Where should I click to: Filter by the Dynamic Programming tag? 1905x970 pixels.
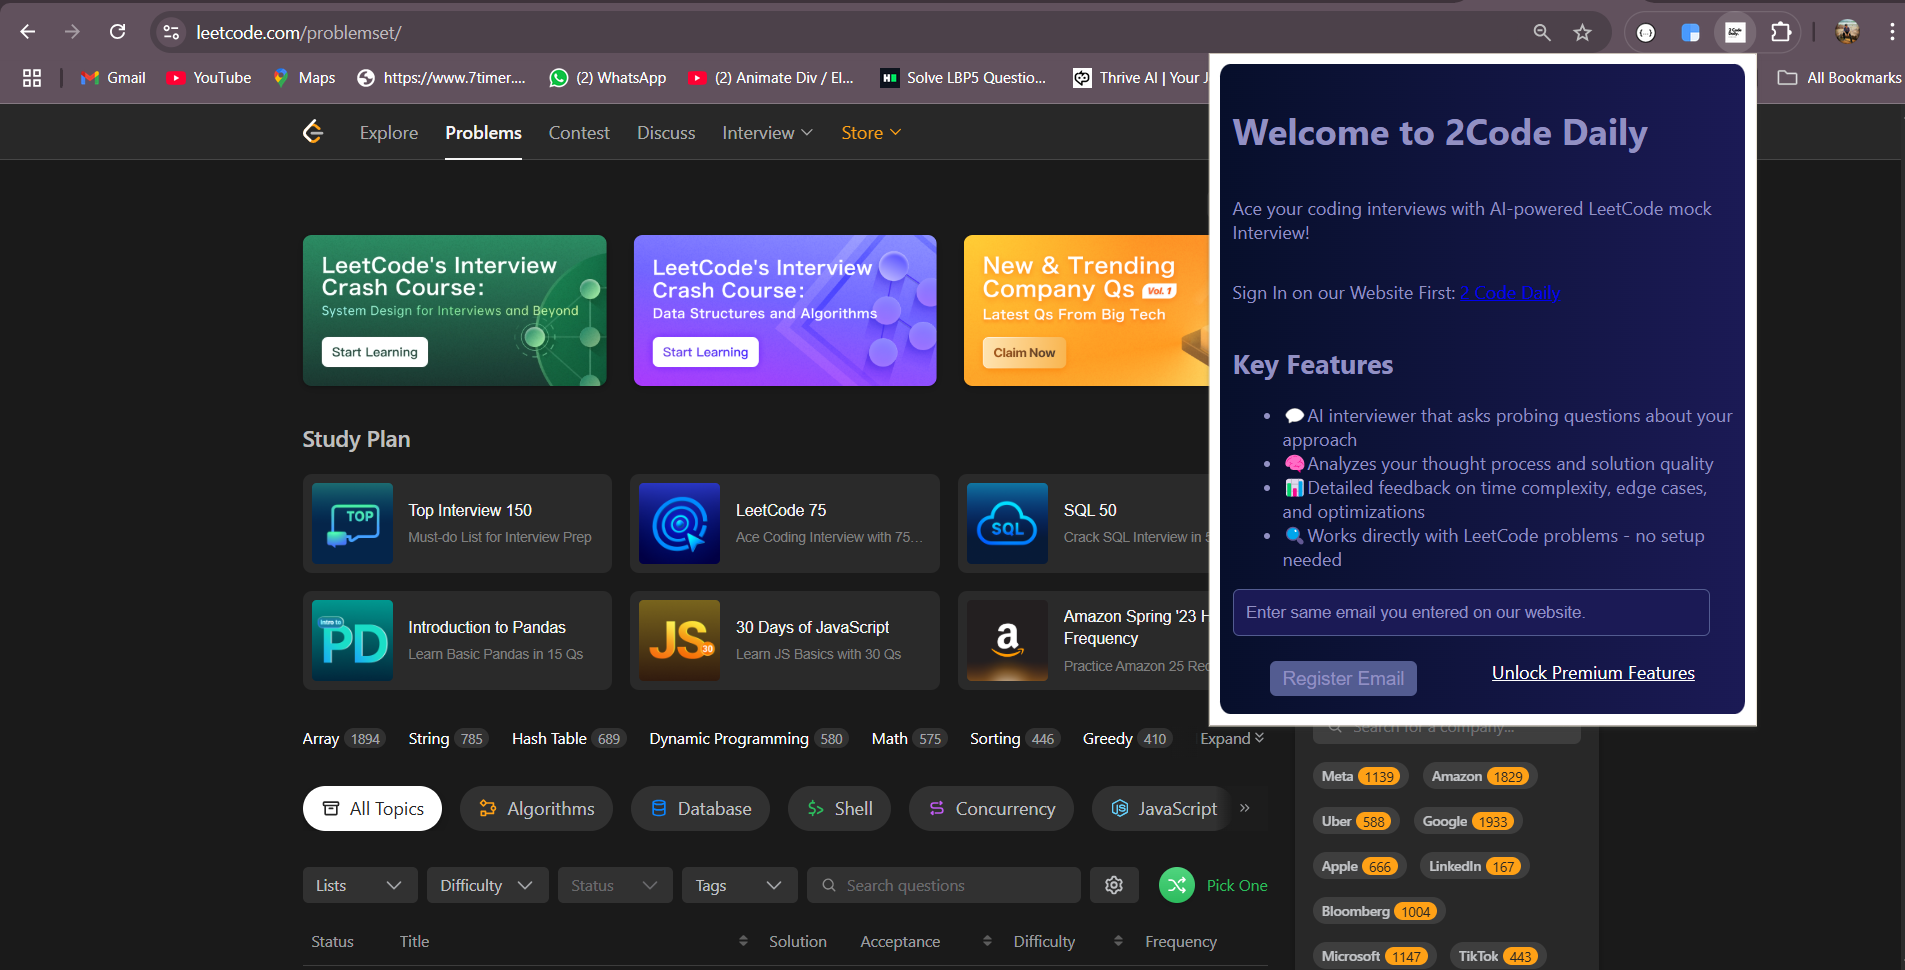(x=749, y=739)
